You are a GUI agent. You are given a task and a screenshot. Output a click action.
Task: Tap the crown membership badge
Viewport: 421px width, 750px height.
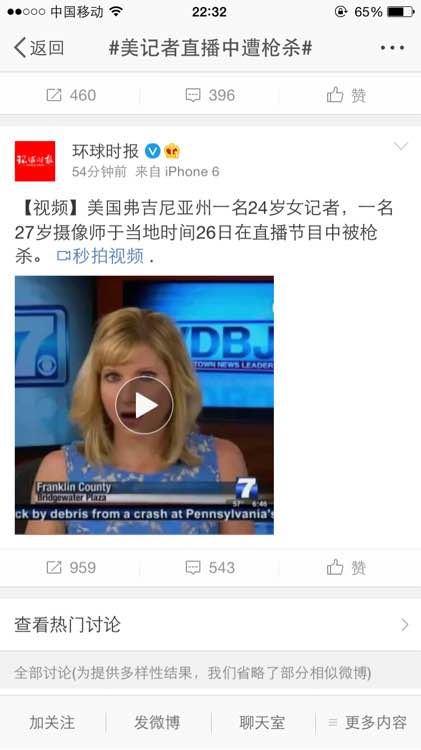(172, 151)
